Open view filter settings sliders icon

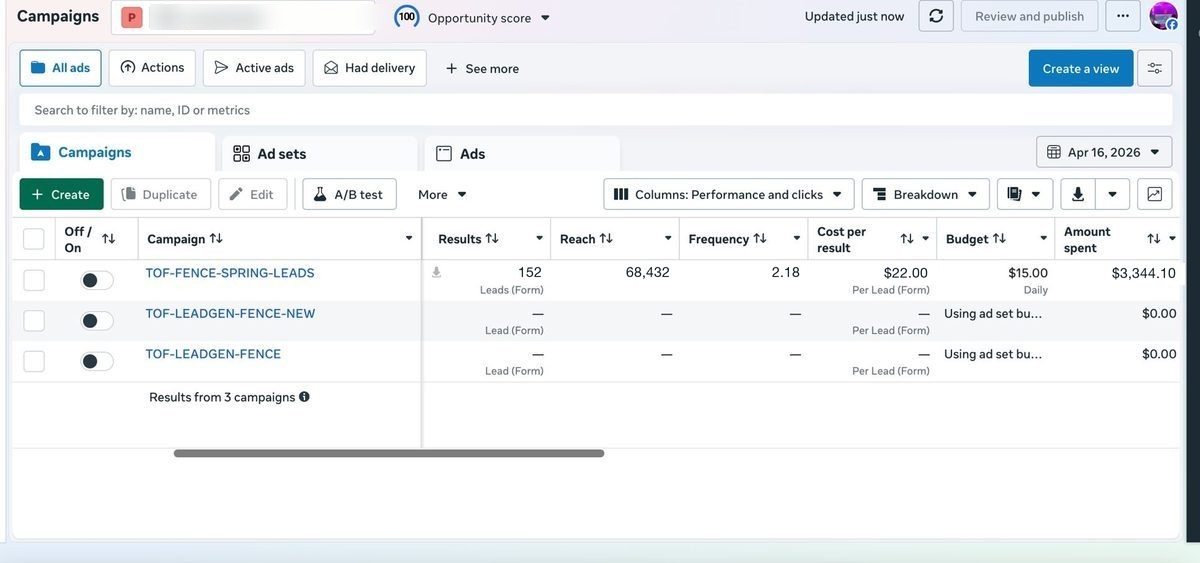pos(1155,68)
